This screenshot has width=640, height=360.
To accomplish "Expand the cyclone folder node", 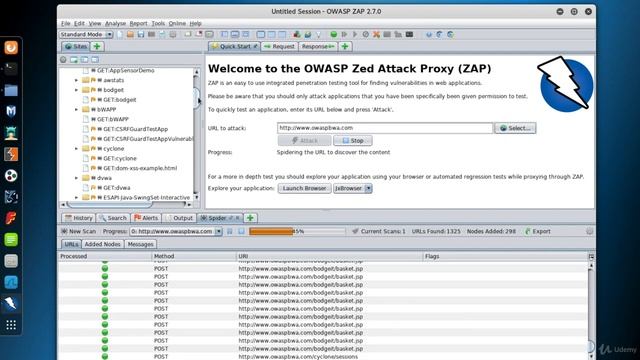I will tap(76, 149).
